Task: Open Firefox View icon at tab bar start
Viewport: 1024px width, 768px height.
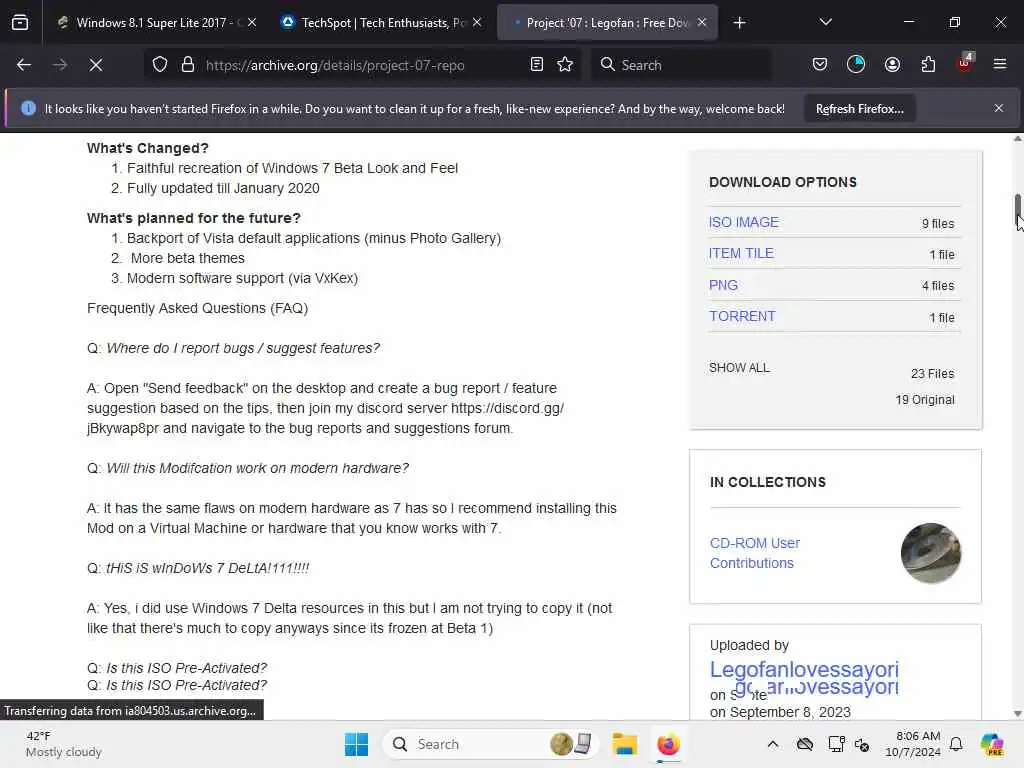Action: pos(20,23)
